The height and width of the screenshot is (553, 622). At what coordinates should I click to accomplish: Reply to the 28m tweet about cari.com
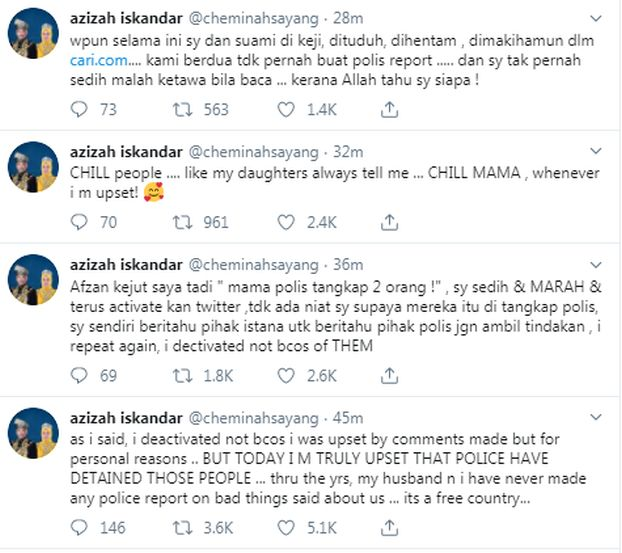click(x=83, y=108)
